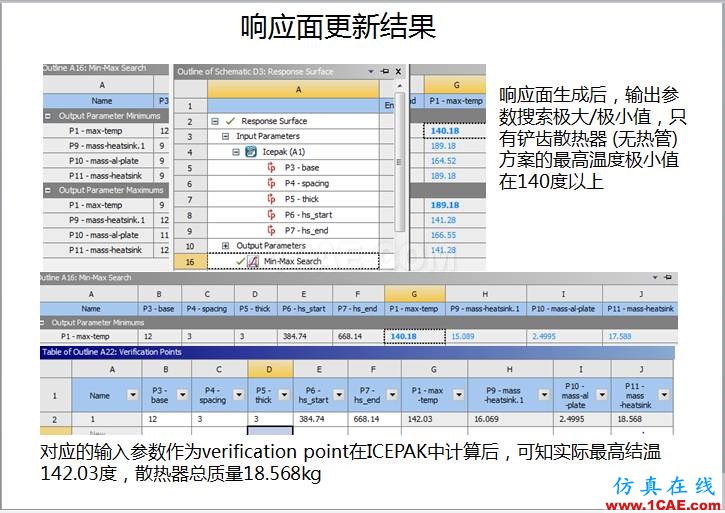Click the empty selected cell below P5 - thick
725x513 pixels.
(270, 431)
